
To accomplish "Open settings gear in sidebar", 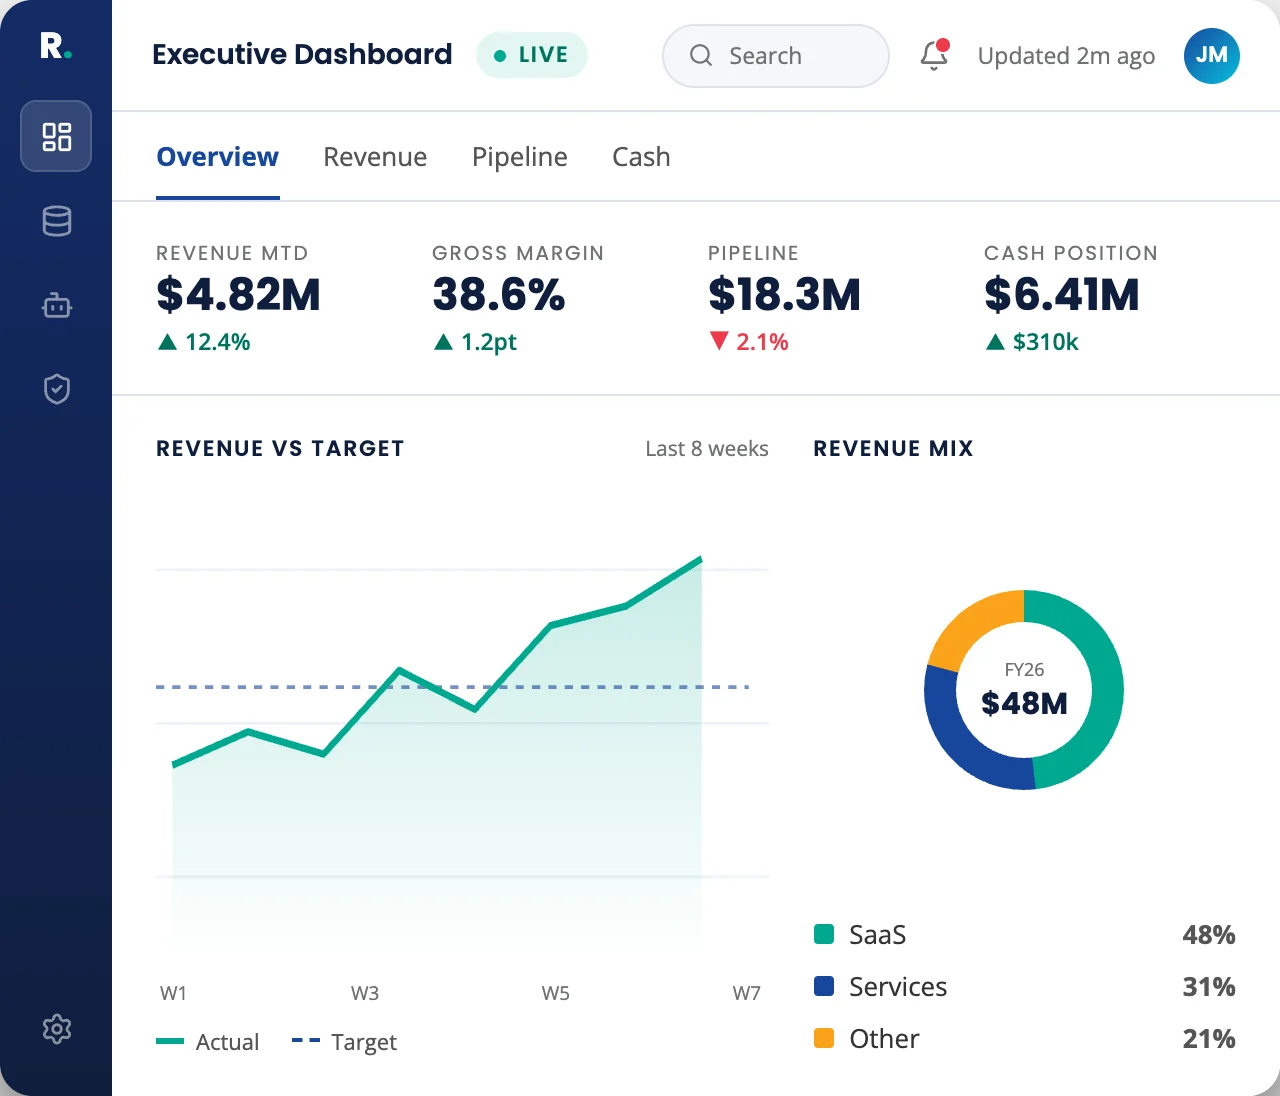I will (x=57, y=1029).
